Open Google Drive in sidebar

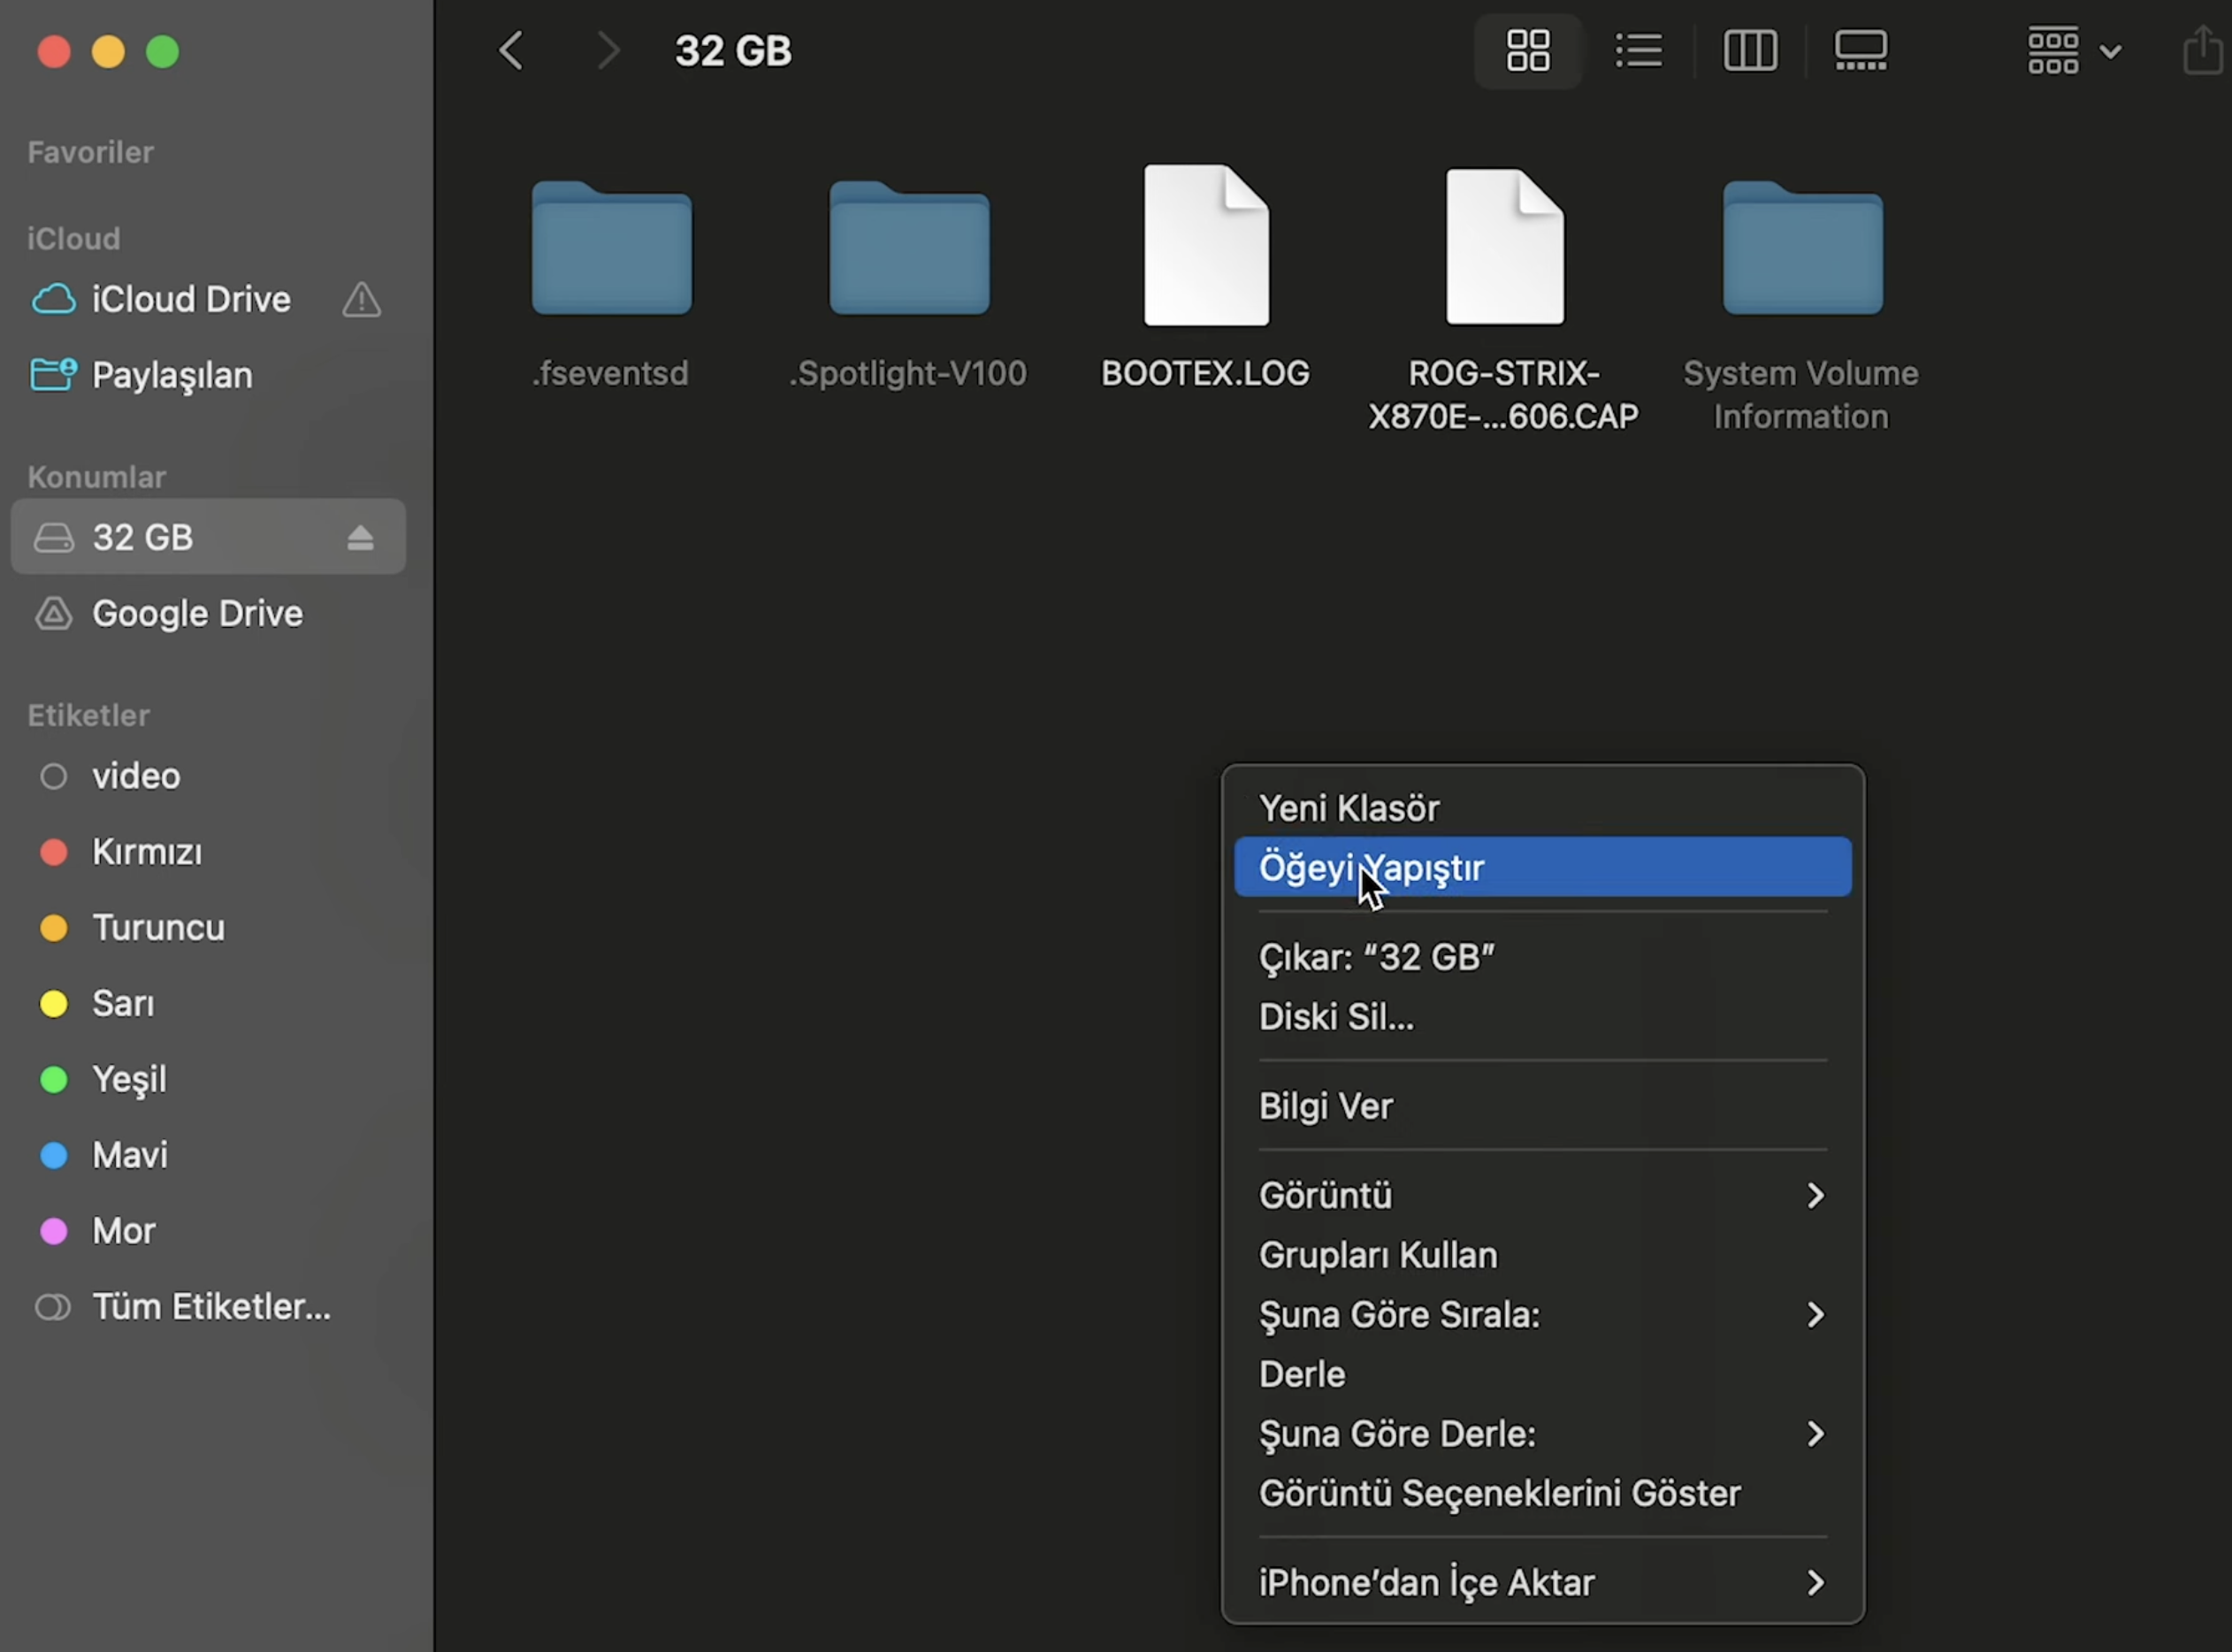(197, 613)
